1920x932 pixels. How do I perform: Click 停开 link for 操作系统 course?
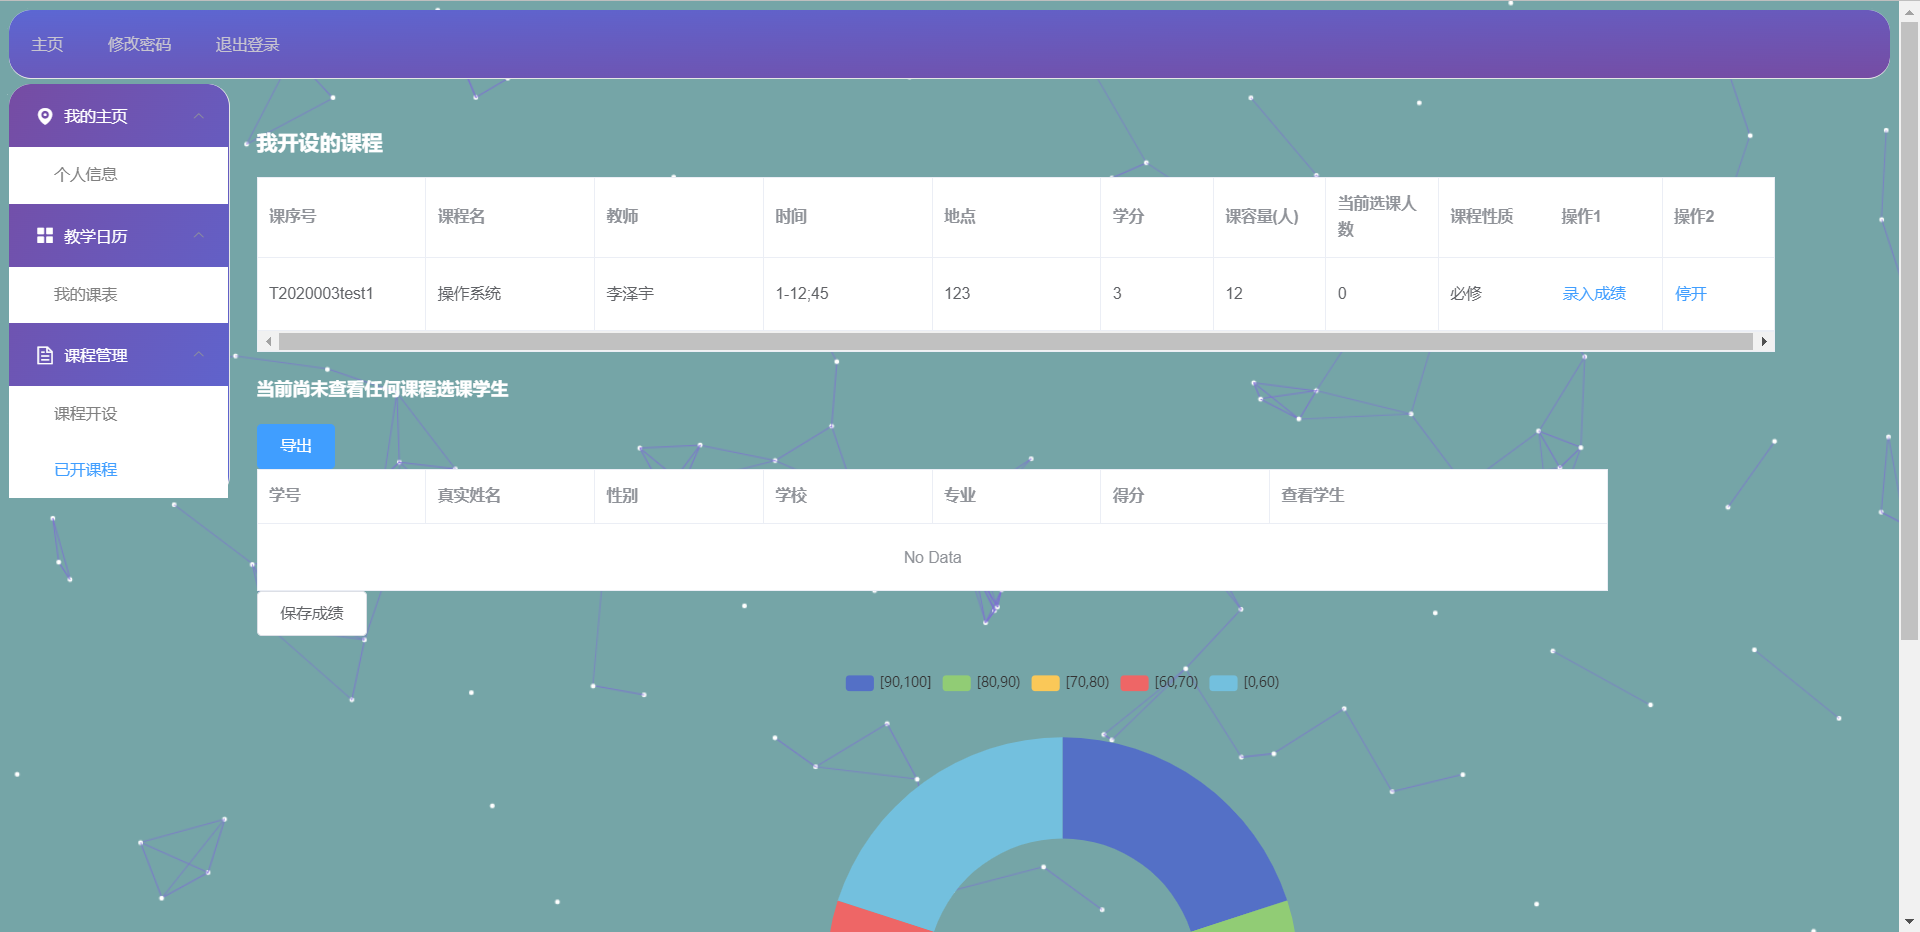(1691, 293)
